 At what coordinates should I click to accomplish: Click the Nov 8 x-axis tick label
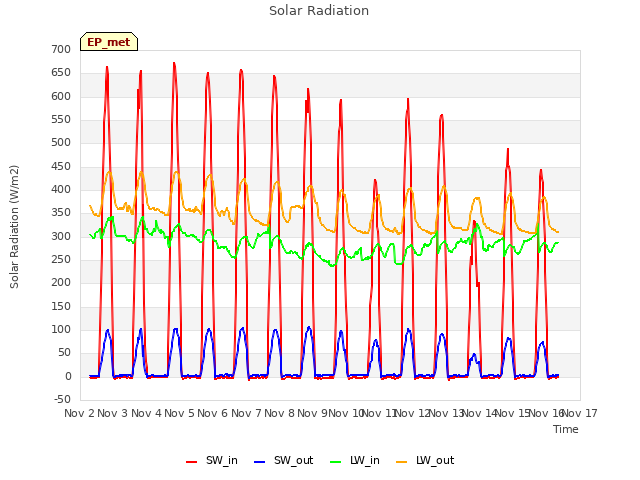tap(279, 413)
